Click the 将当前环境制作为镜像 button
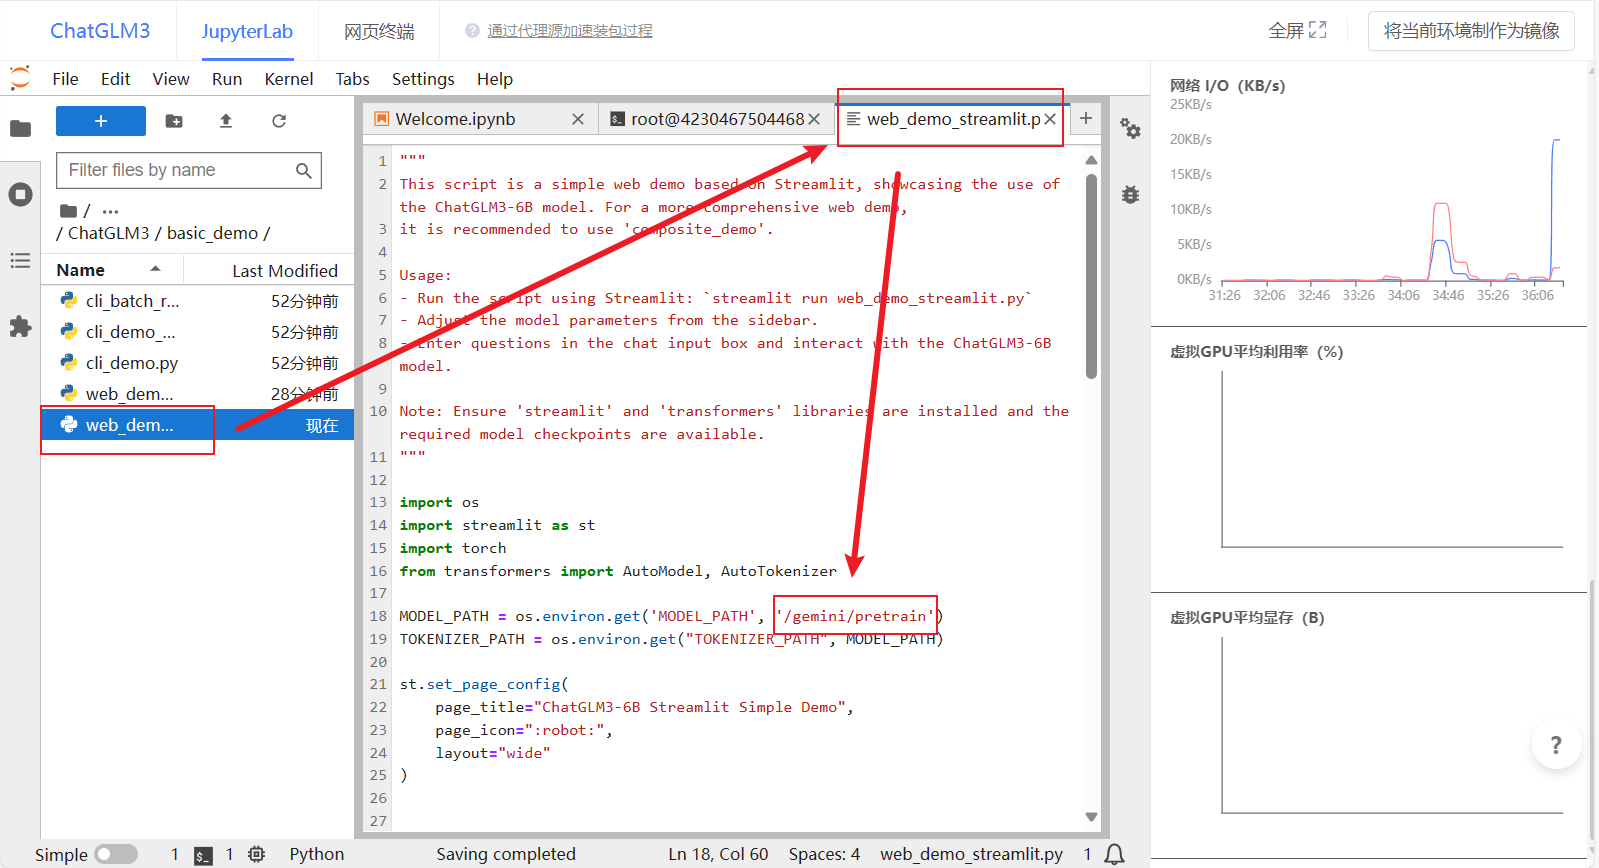Screen dimensions: 1599x868 coord(1470,31)
